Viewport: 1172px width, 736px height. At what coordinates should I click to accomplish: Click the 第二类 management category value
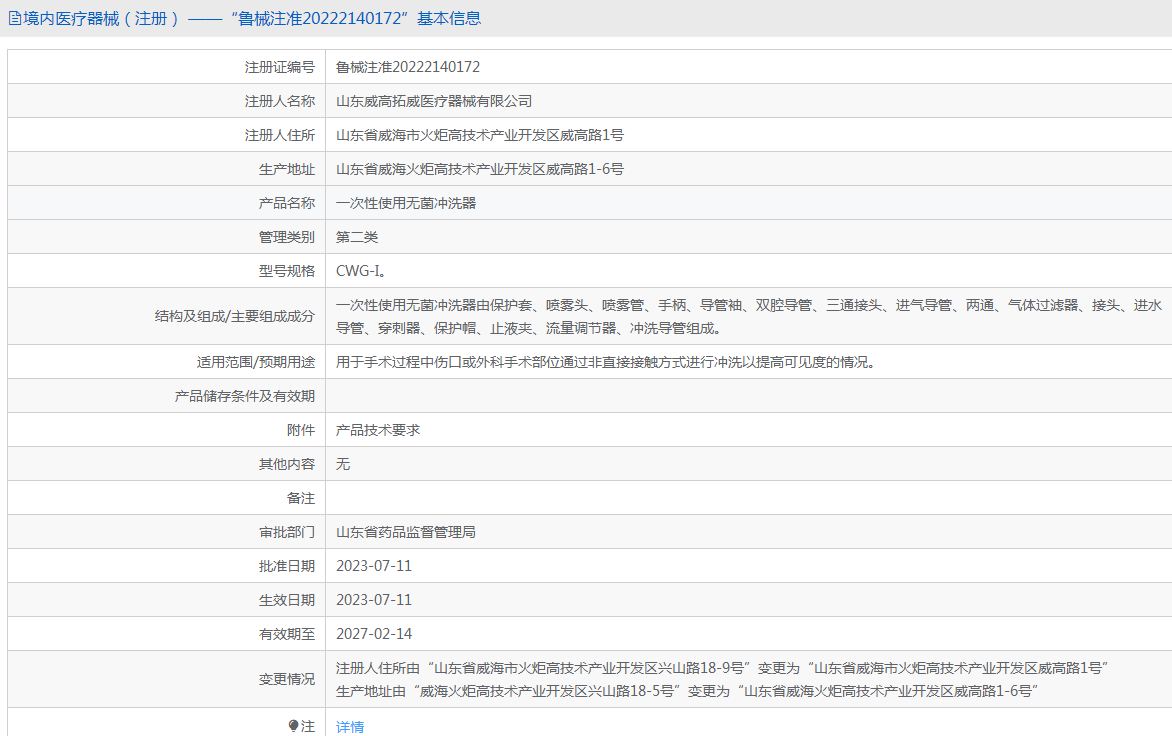[357, 237]
